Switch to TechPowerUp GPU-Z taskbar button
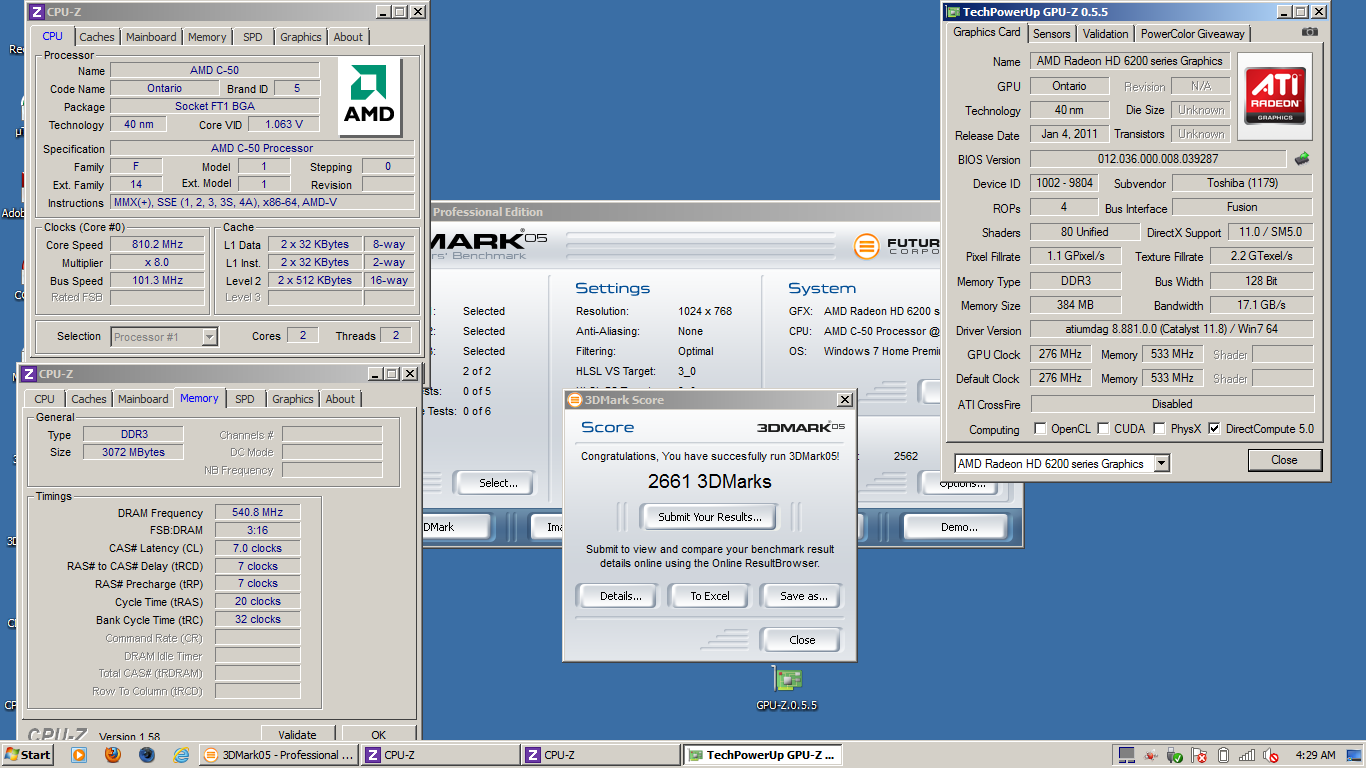 point(762,755)
